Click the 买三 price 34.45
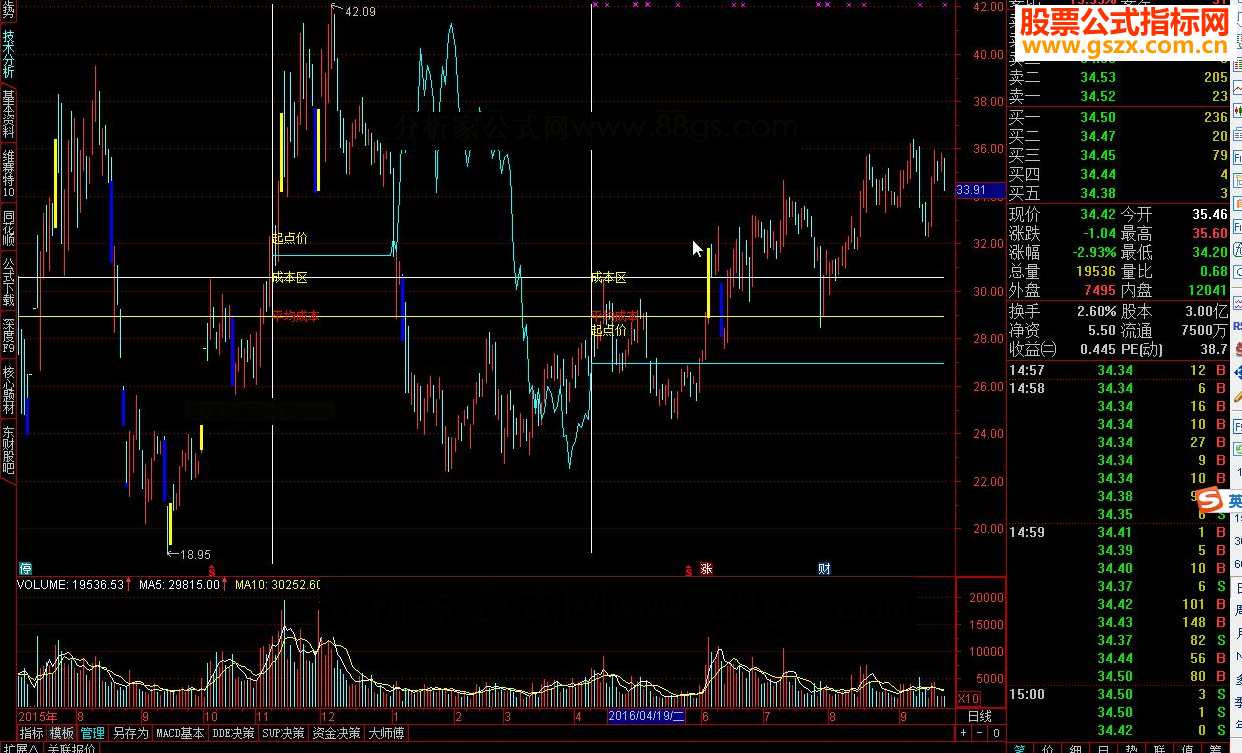This screenshot has width=1242, height=753. (x=1098, y=155)
